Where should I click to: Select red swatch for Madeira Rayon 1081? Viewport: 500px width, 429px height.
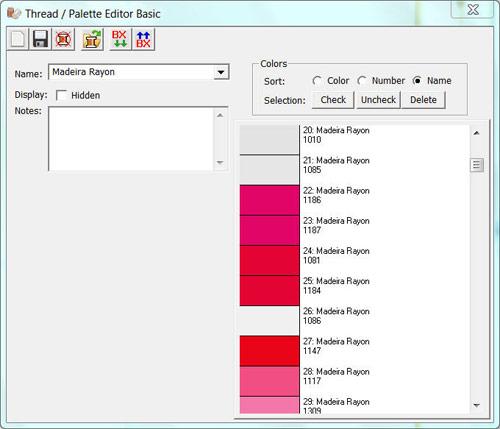pyautogui.click(x=269, y=260)
